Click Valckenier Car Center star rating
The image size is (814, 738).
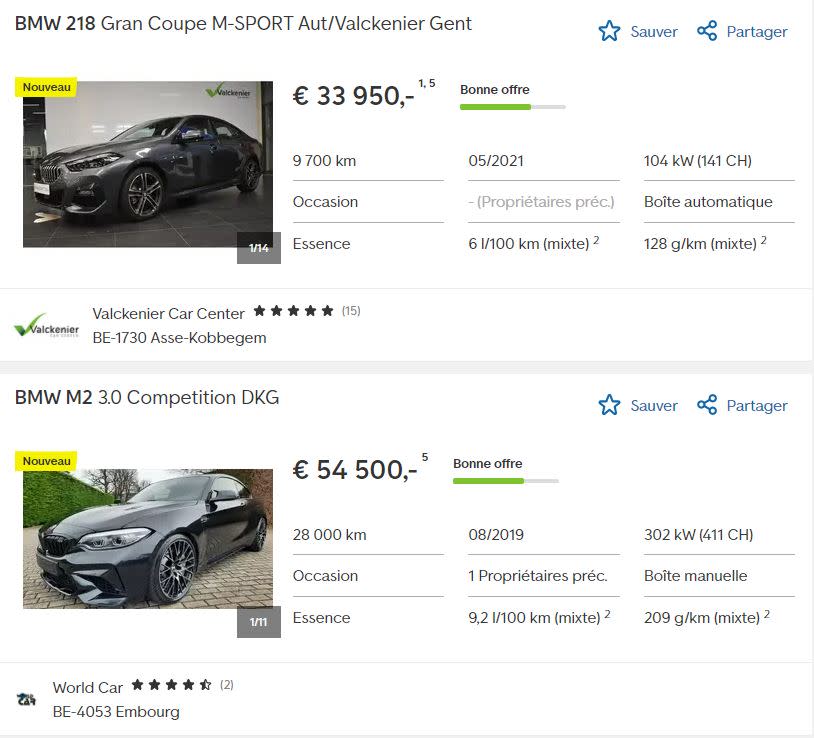coord(293,311)
